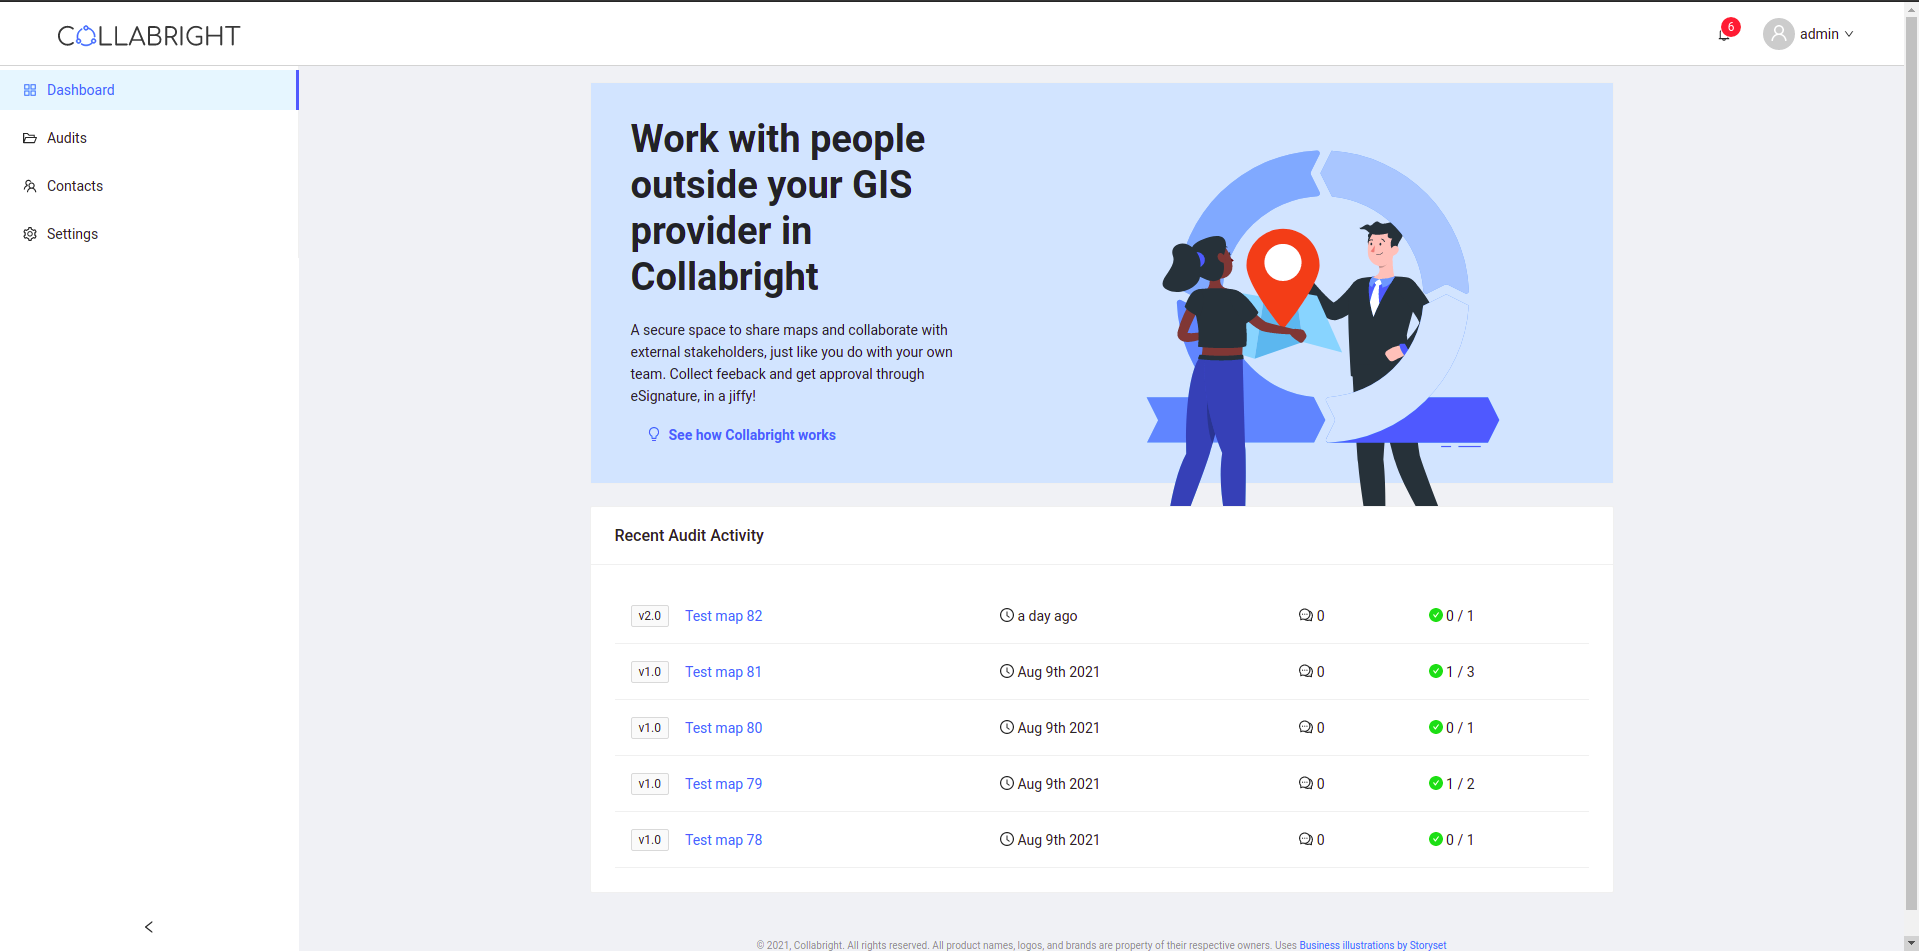Click the Collabright logo
The image size is (1919, 951).
point(149,36)
